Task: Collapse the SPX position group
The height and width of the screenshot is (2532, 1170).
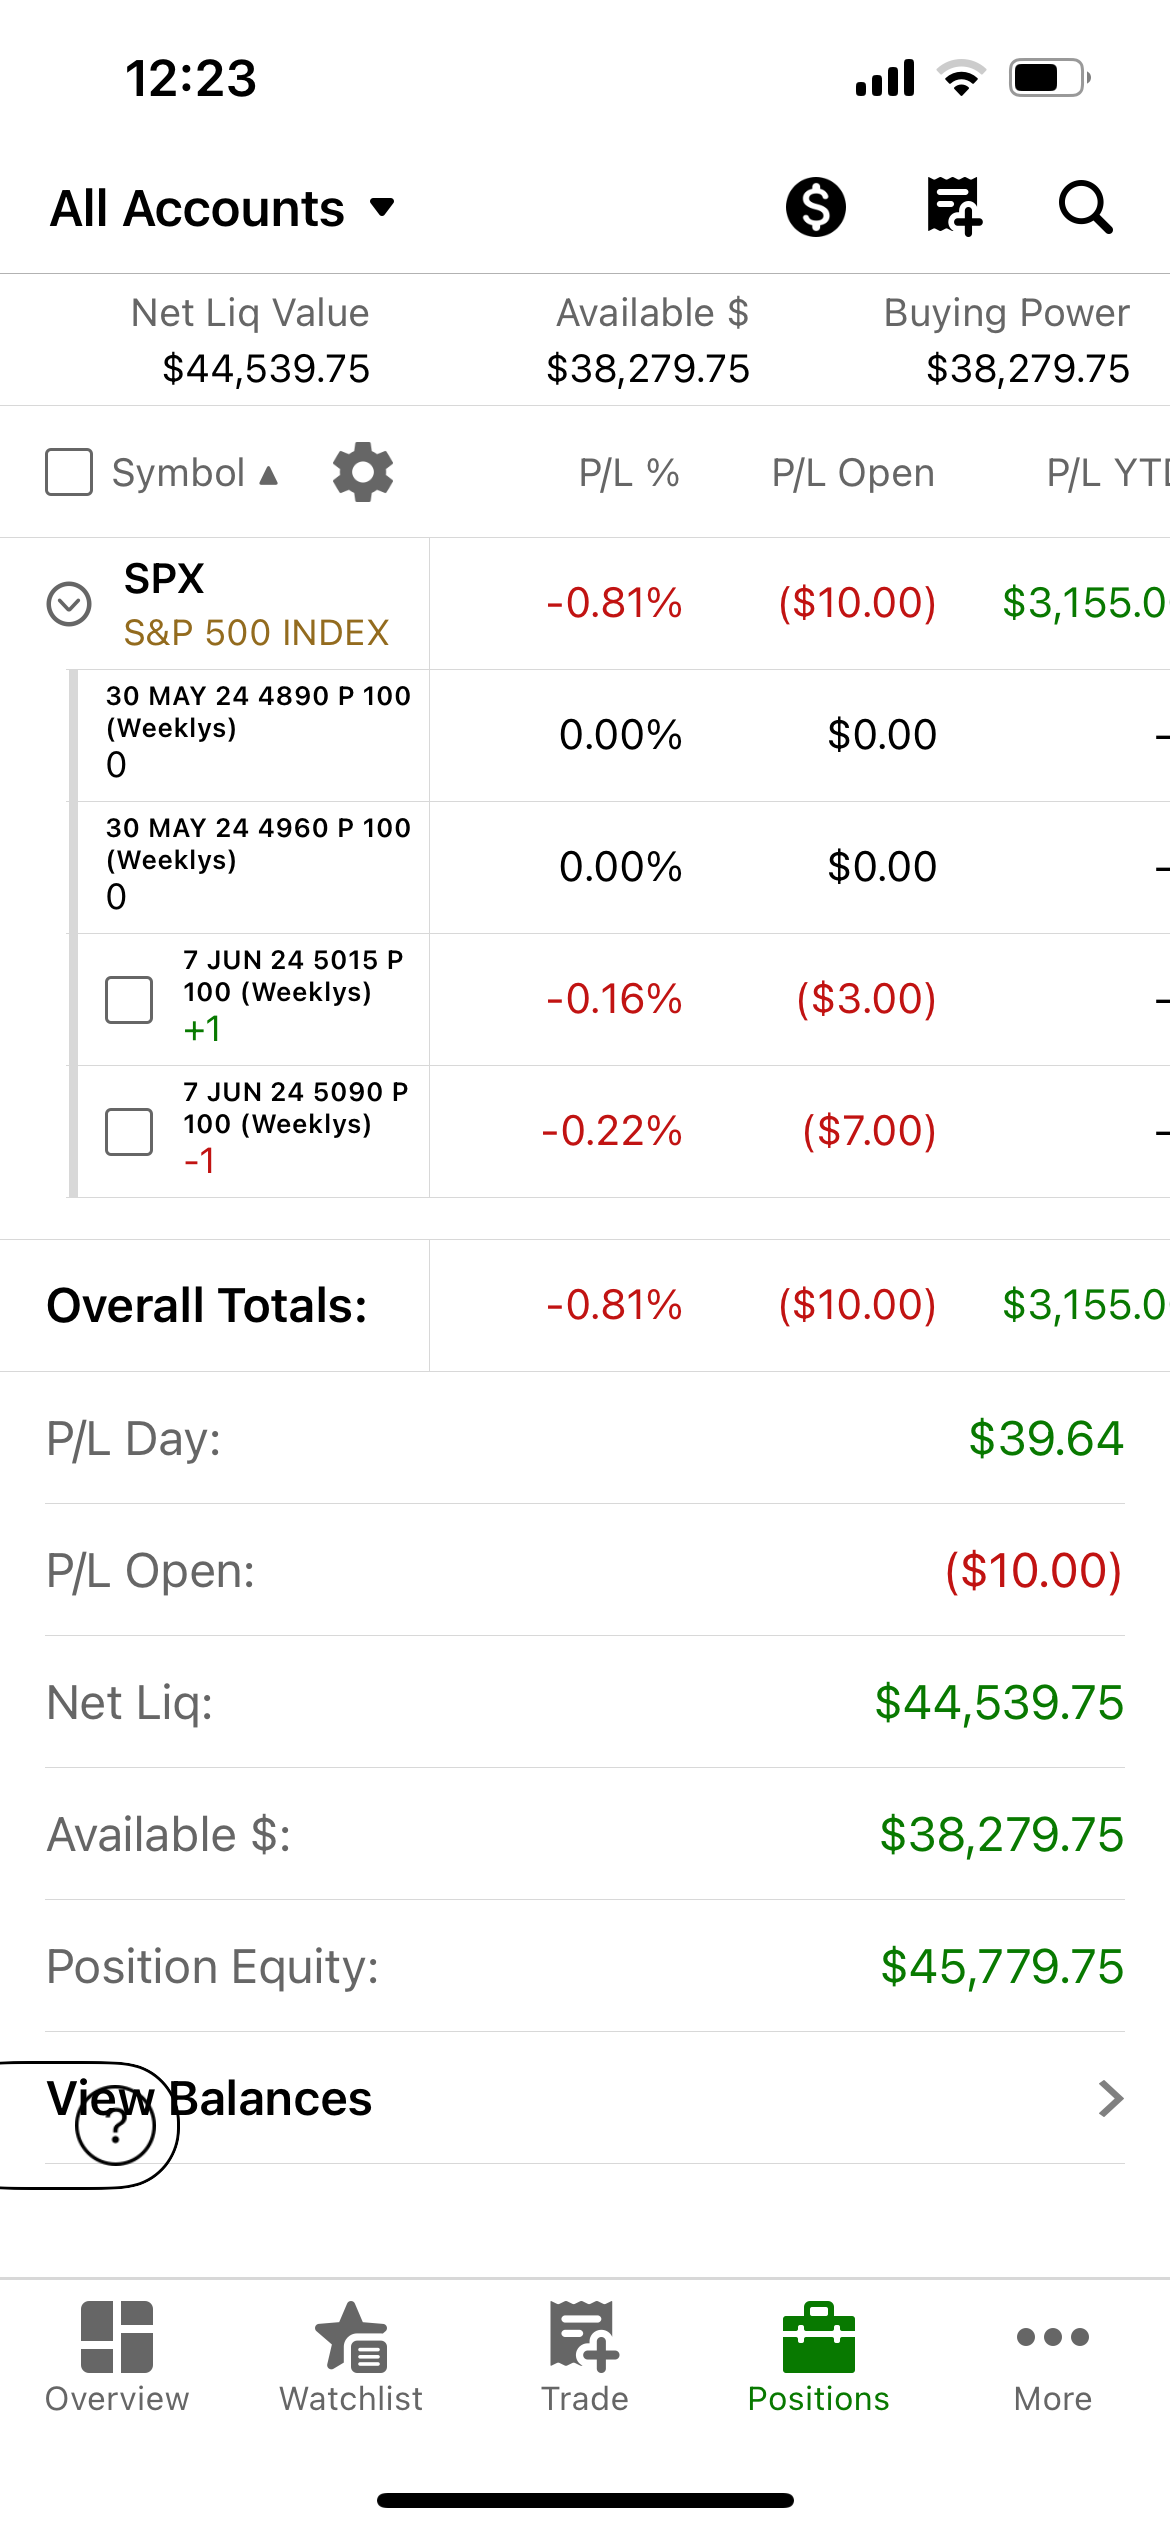Action: [69, 604]
